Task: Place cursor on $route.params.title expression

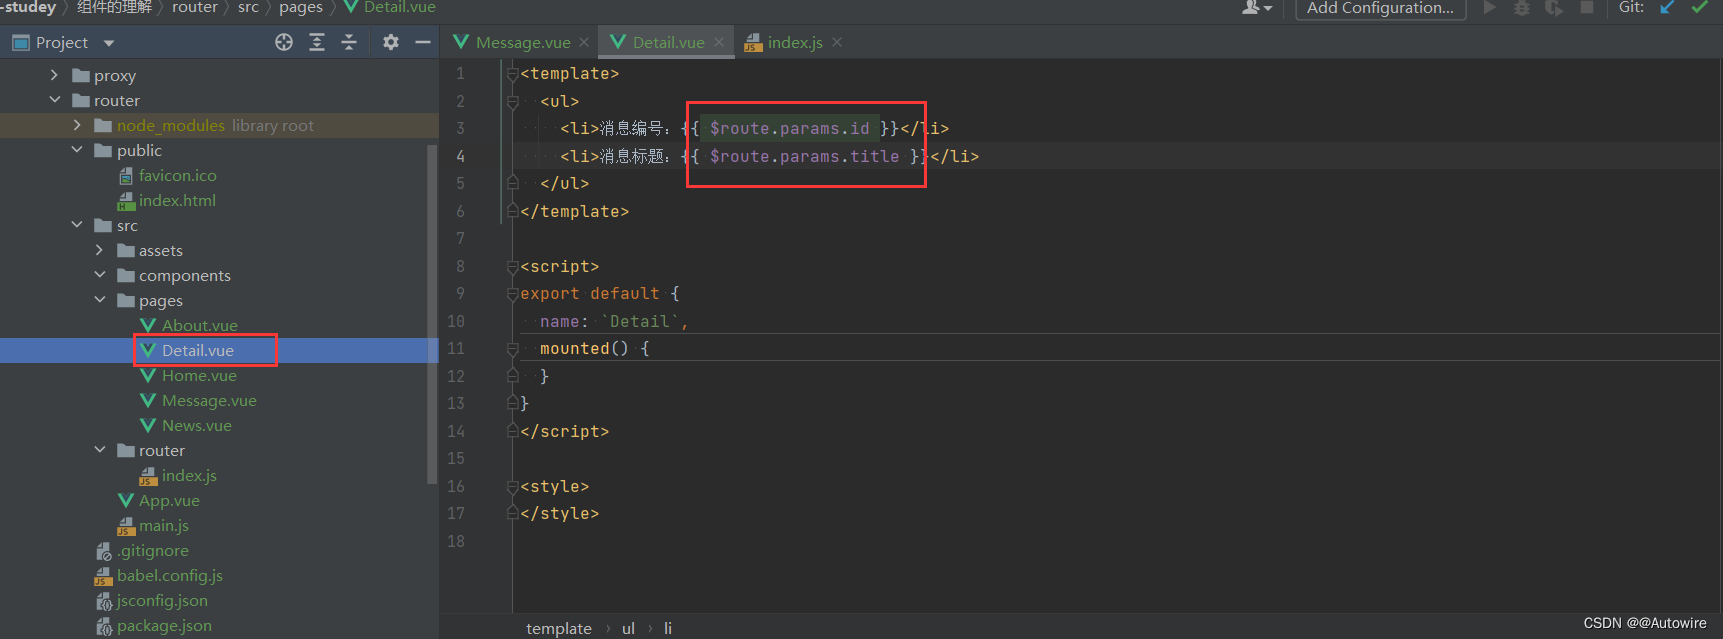Action: coord(804,156)
